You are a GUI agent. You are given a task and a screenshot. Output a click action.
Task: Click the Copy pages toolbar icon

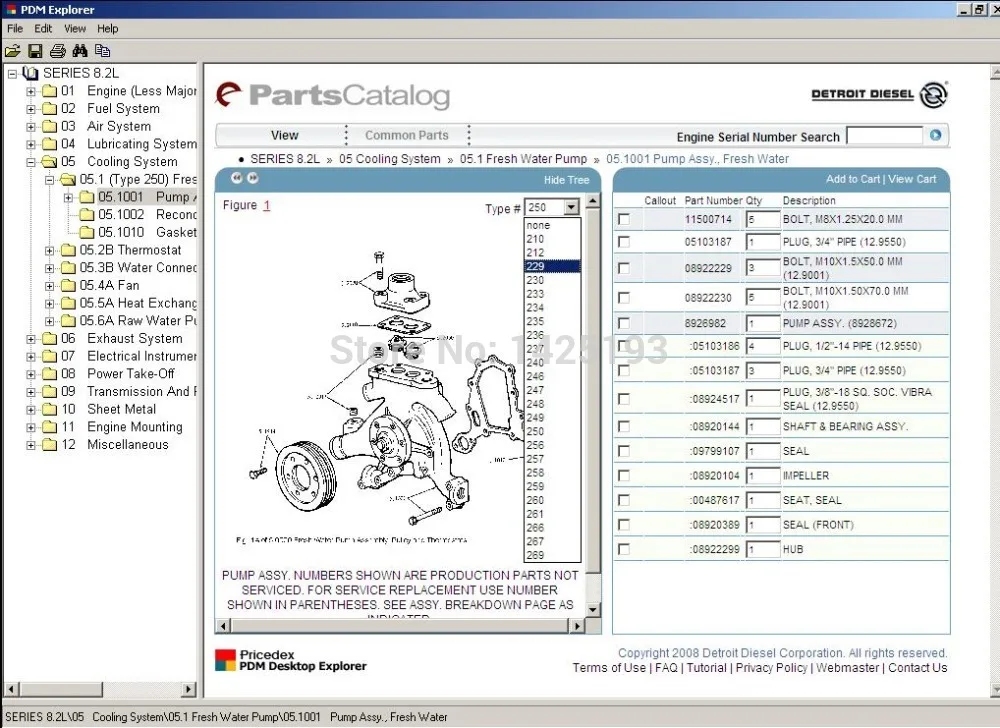pyautogui.click(x=102, y=51)
